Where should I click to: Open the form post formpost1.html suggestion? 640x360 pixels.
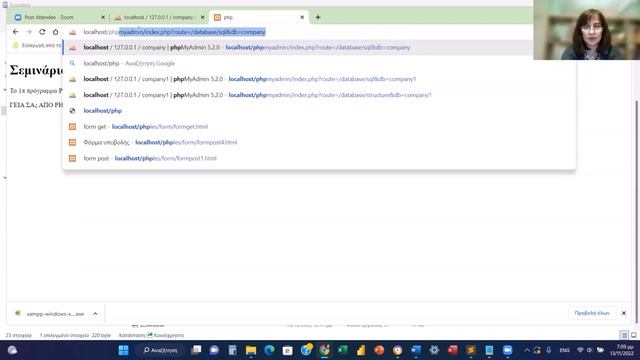pos(319,158)
